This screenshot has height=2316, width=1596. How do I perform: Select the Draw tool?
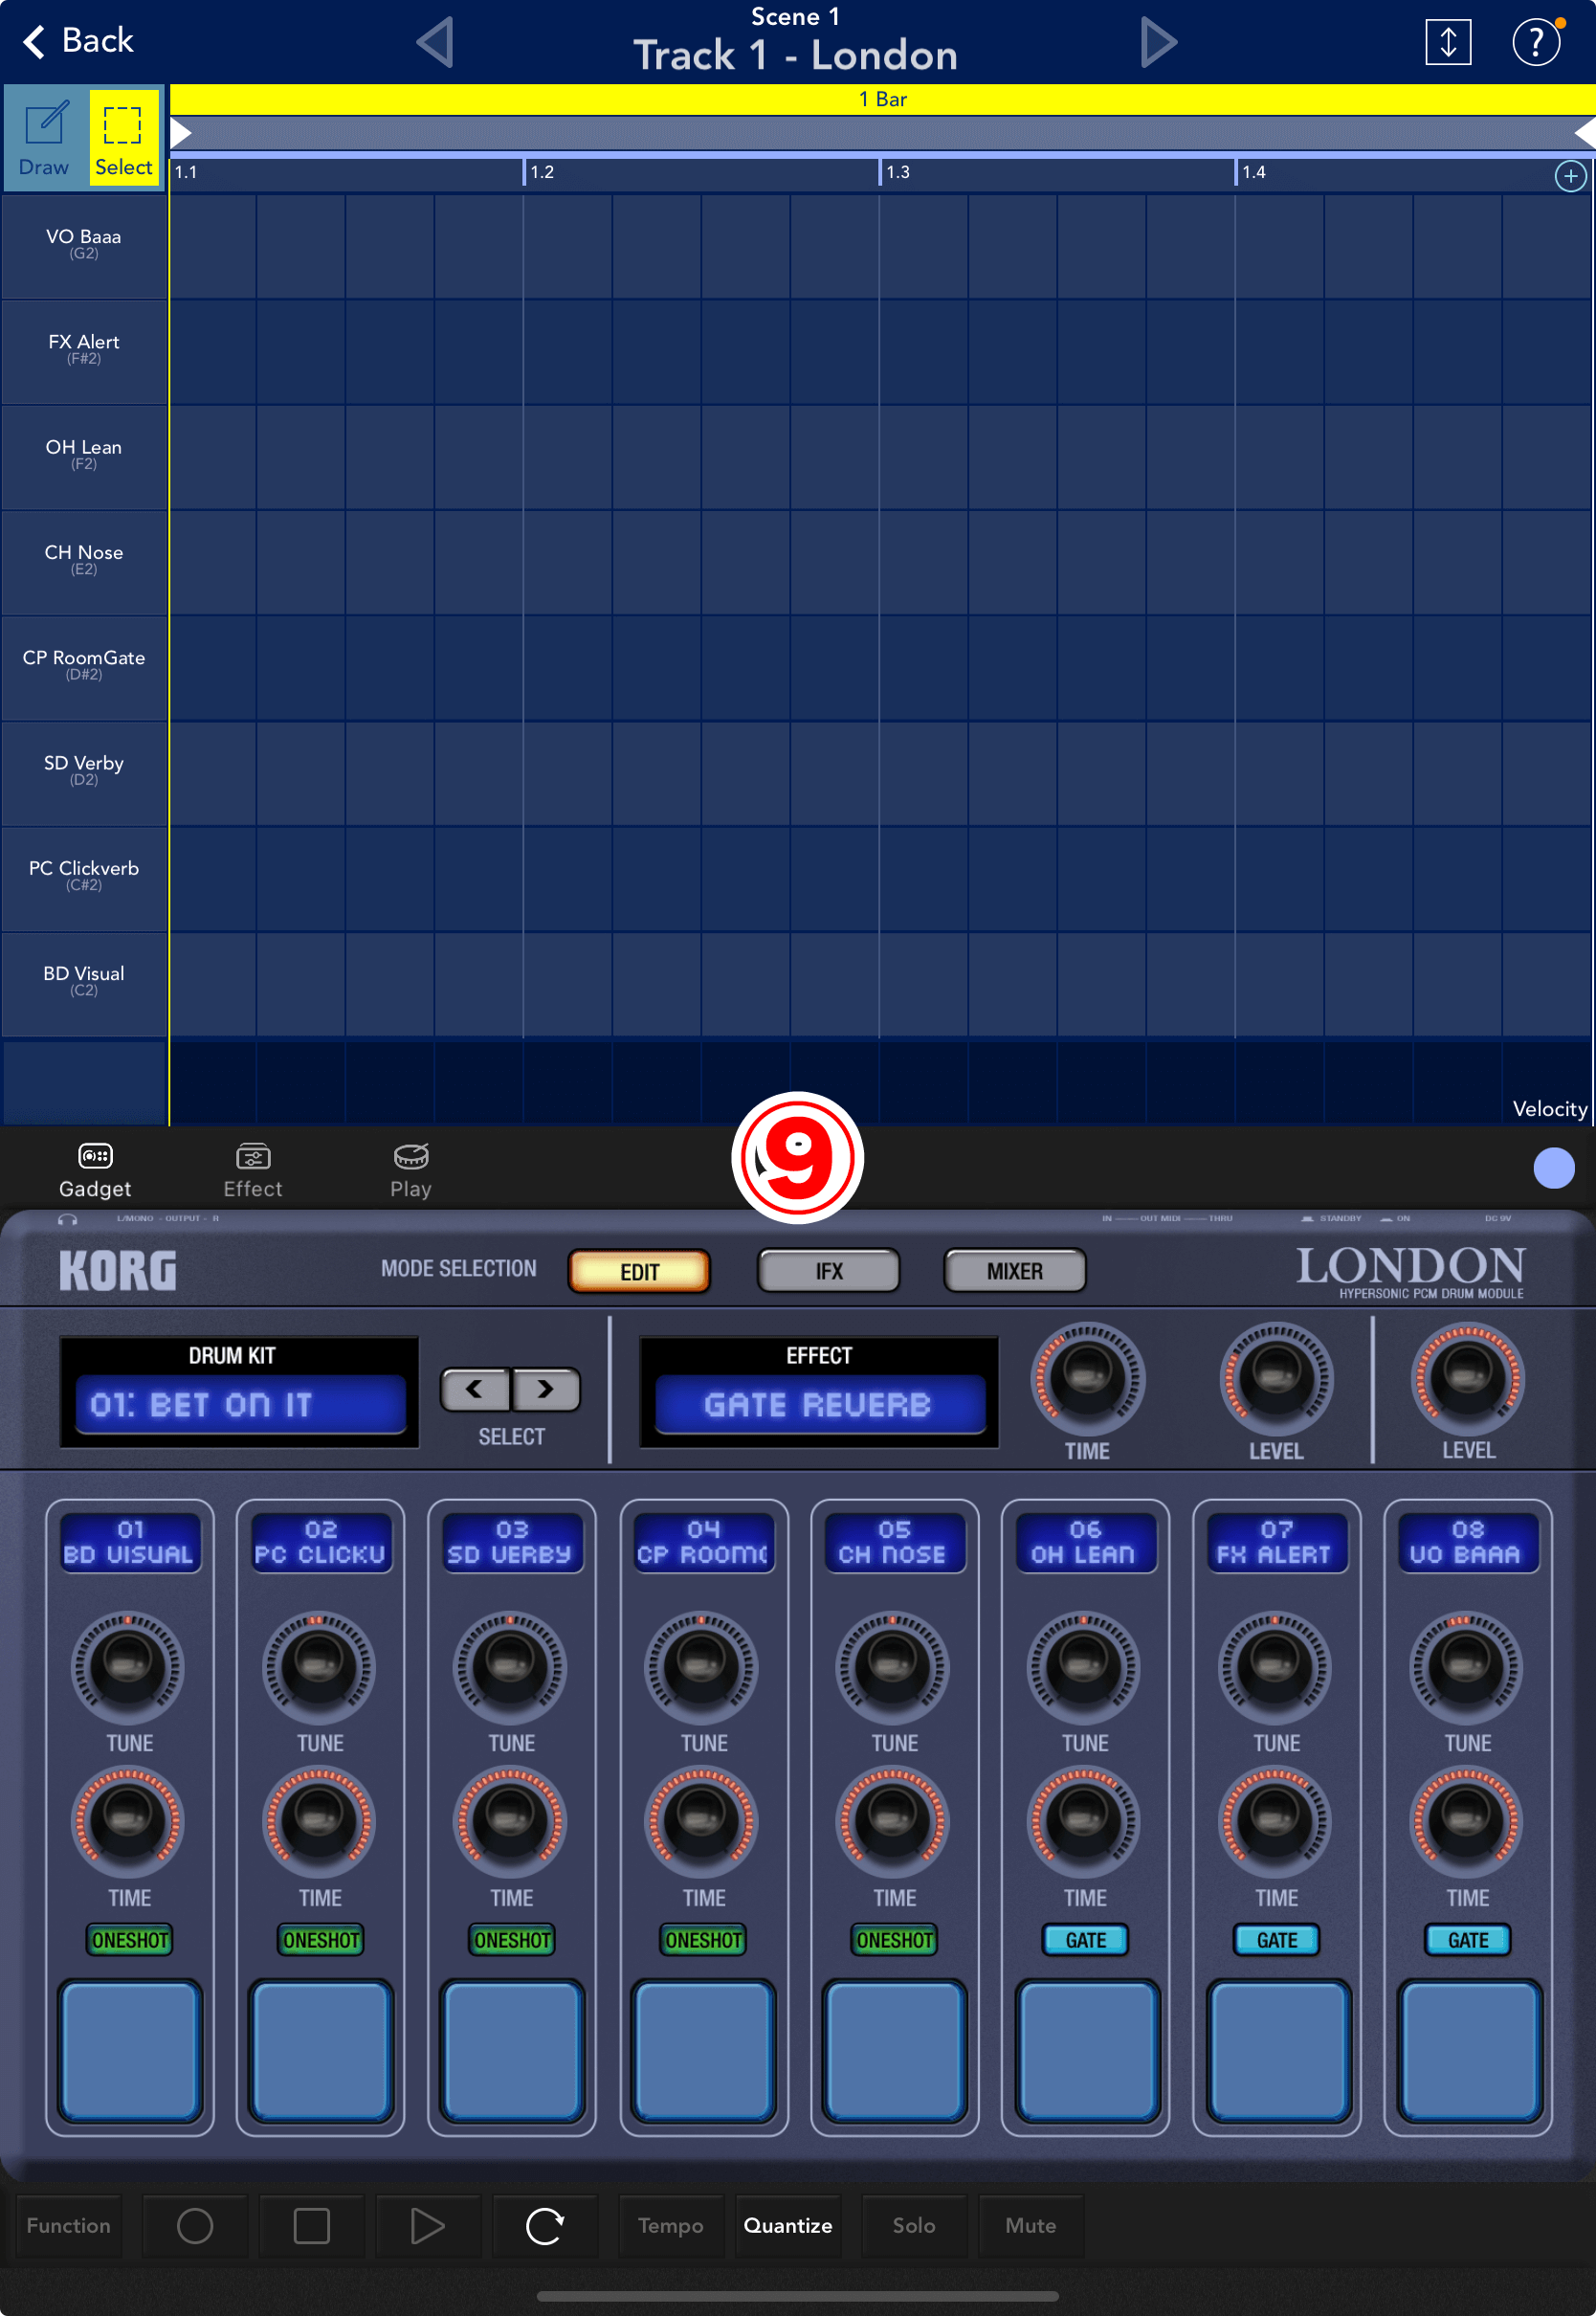pyautogui.click(x=44, y=137)
